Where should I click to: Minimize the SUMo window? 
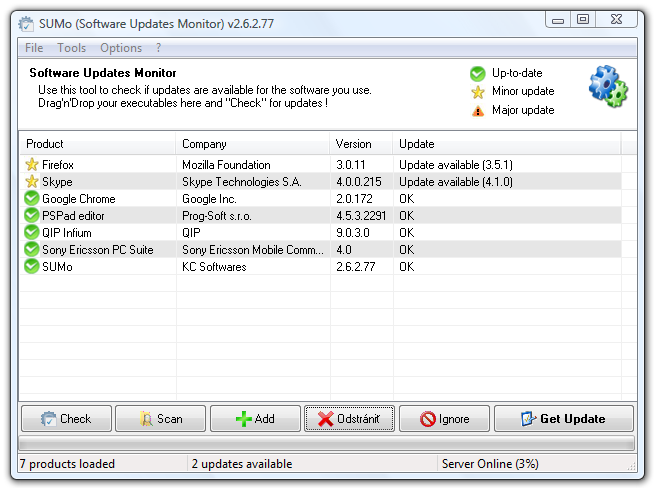click(558, 20)
